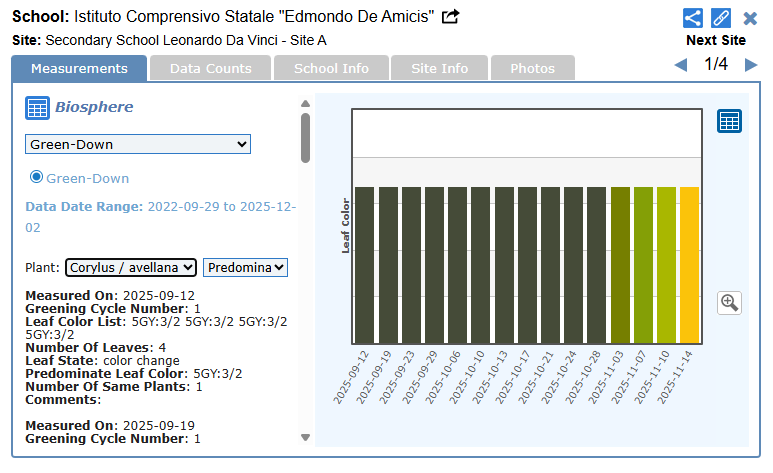Open school page via external link icon

pyautogui.click(x=451, y=17)
